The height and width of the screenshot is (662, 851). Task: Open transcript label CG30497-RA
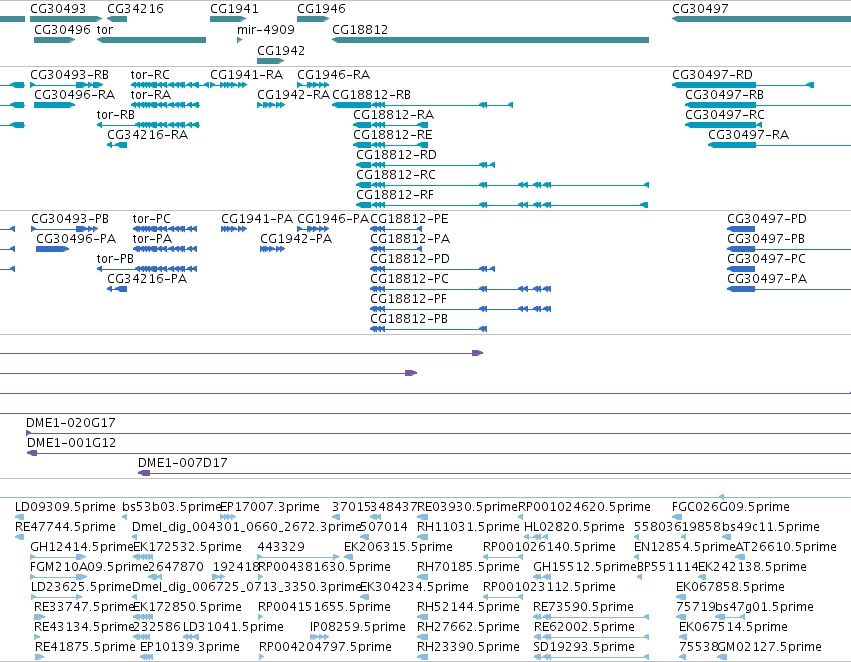tap(748, 135)
